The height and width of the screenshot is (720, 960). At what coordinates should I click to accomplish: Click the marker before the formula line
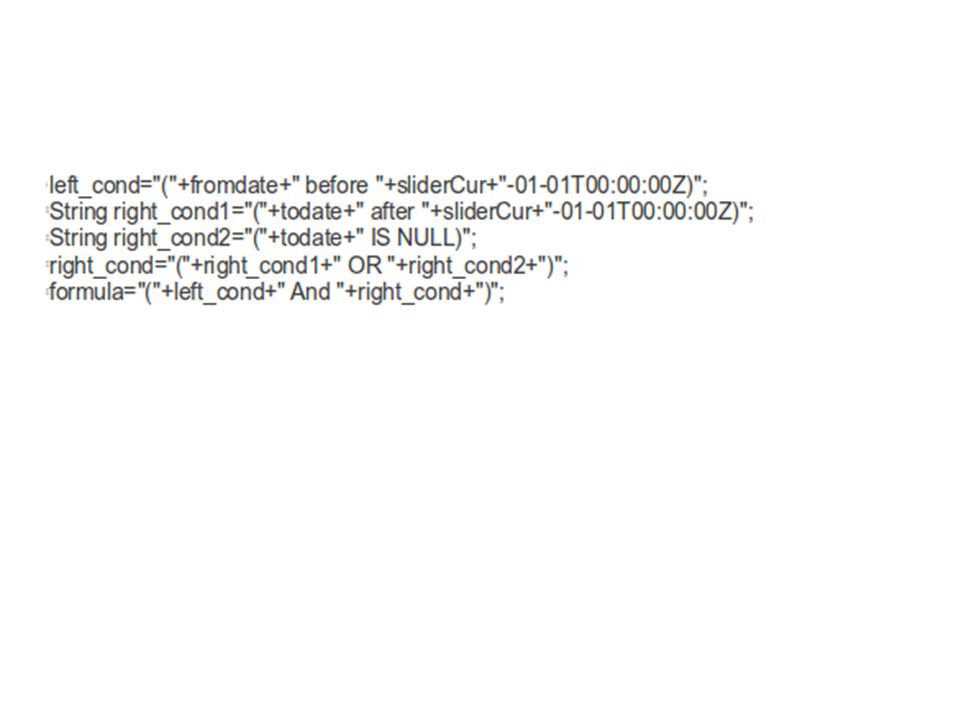pyautogui.click(x=48, y=291)
